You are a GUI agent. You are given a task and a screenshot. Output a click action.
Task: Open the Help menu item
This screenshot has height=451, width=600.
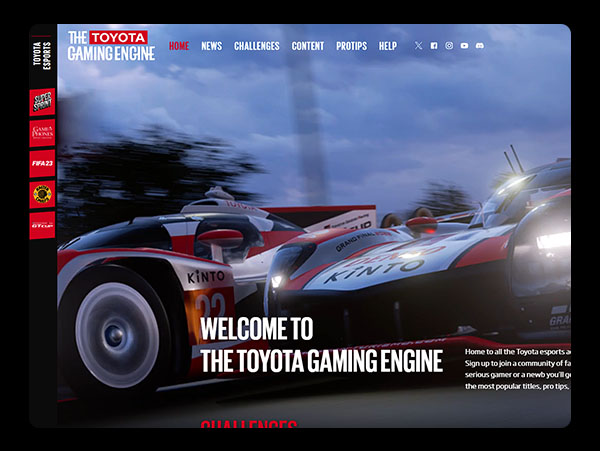click(x=388, y=46)
